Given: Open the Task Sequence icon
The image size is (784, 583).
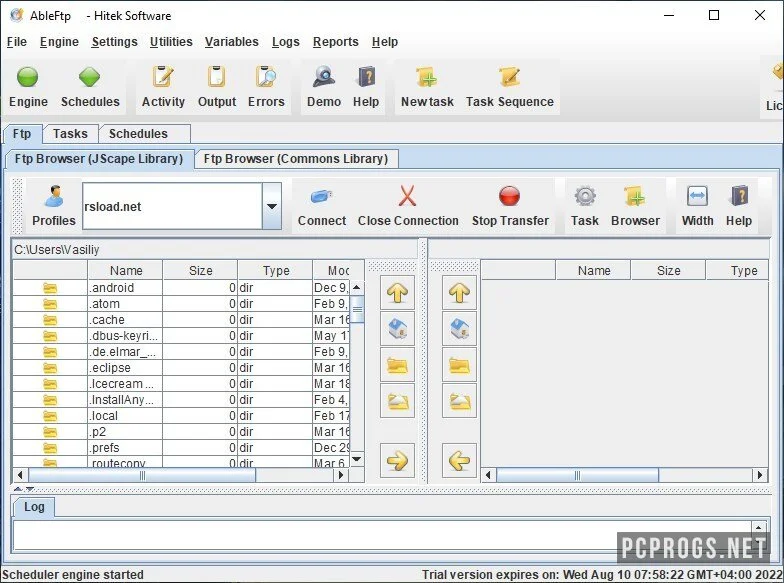Looking at the screenshot, I should pyautogui.click(x=510, y=78).
